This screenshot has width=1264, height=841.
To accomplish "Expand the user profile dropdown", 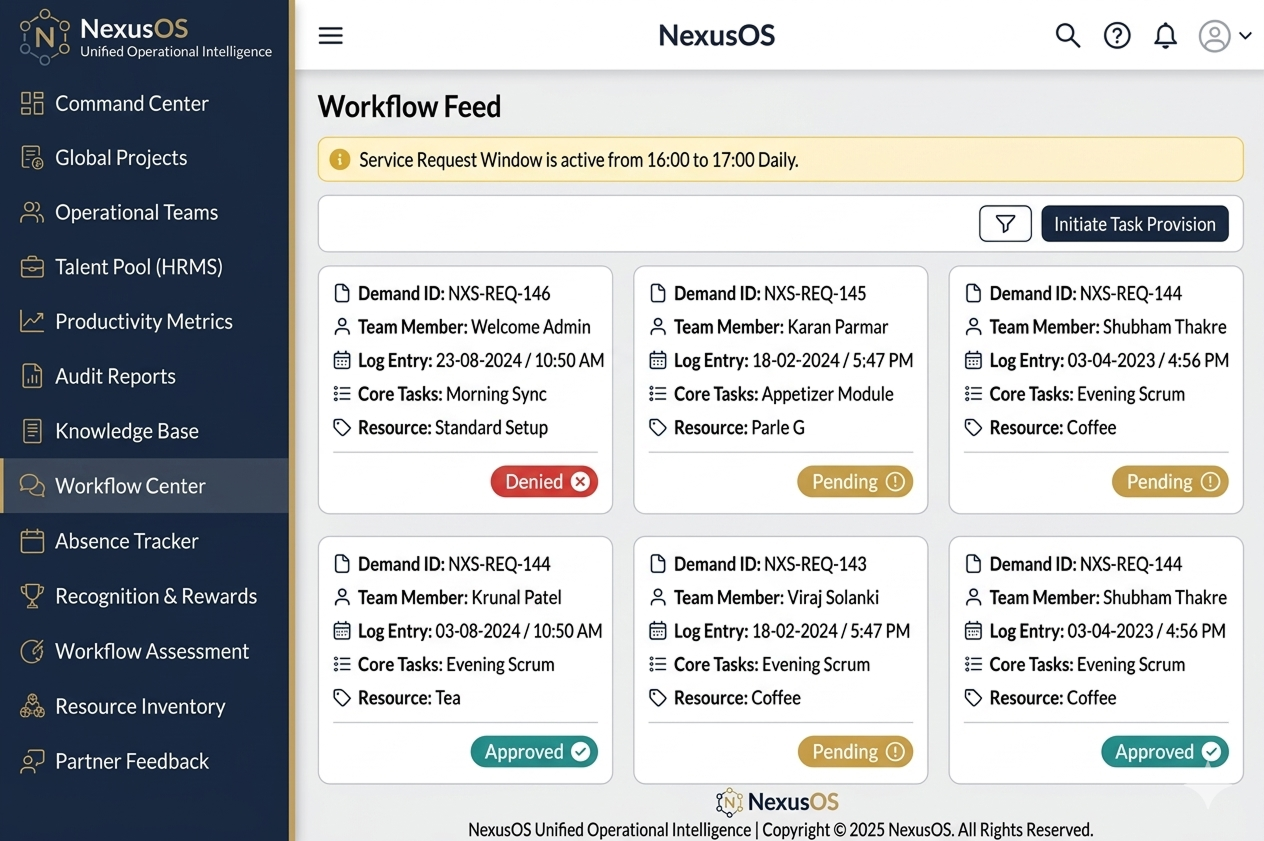I will [1225, 36].
